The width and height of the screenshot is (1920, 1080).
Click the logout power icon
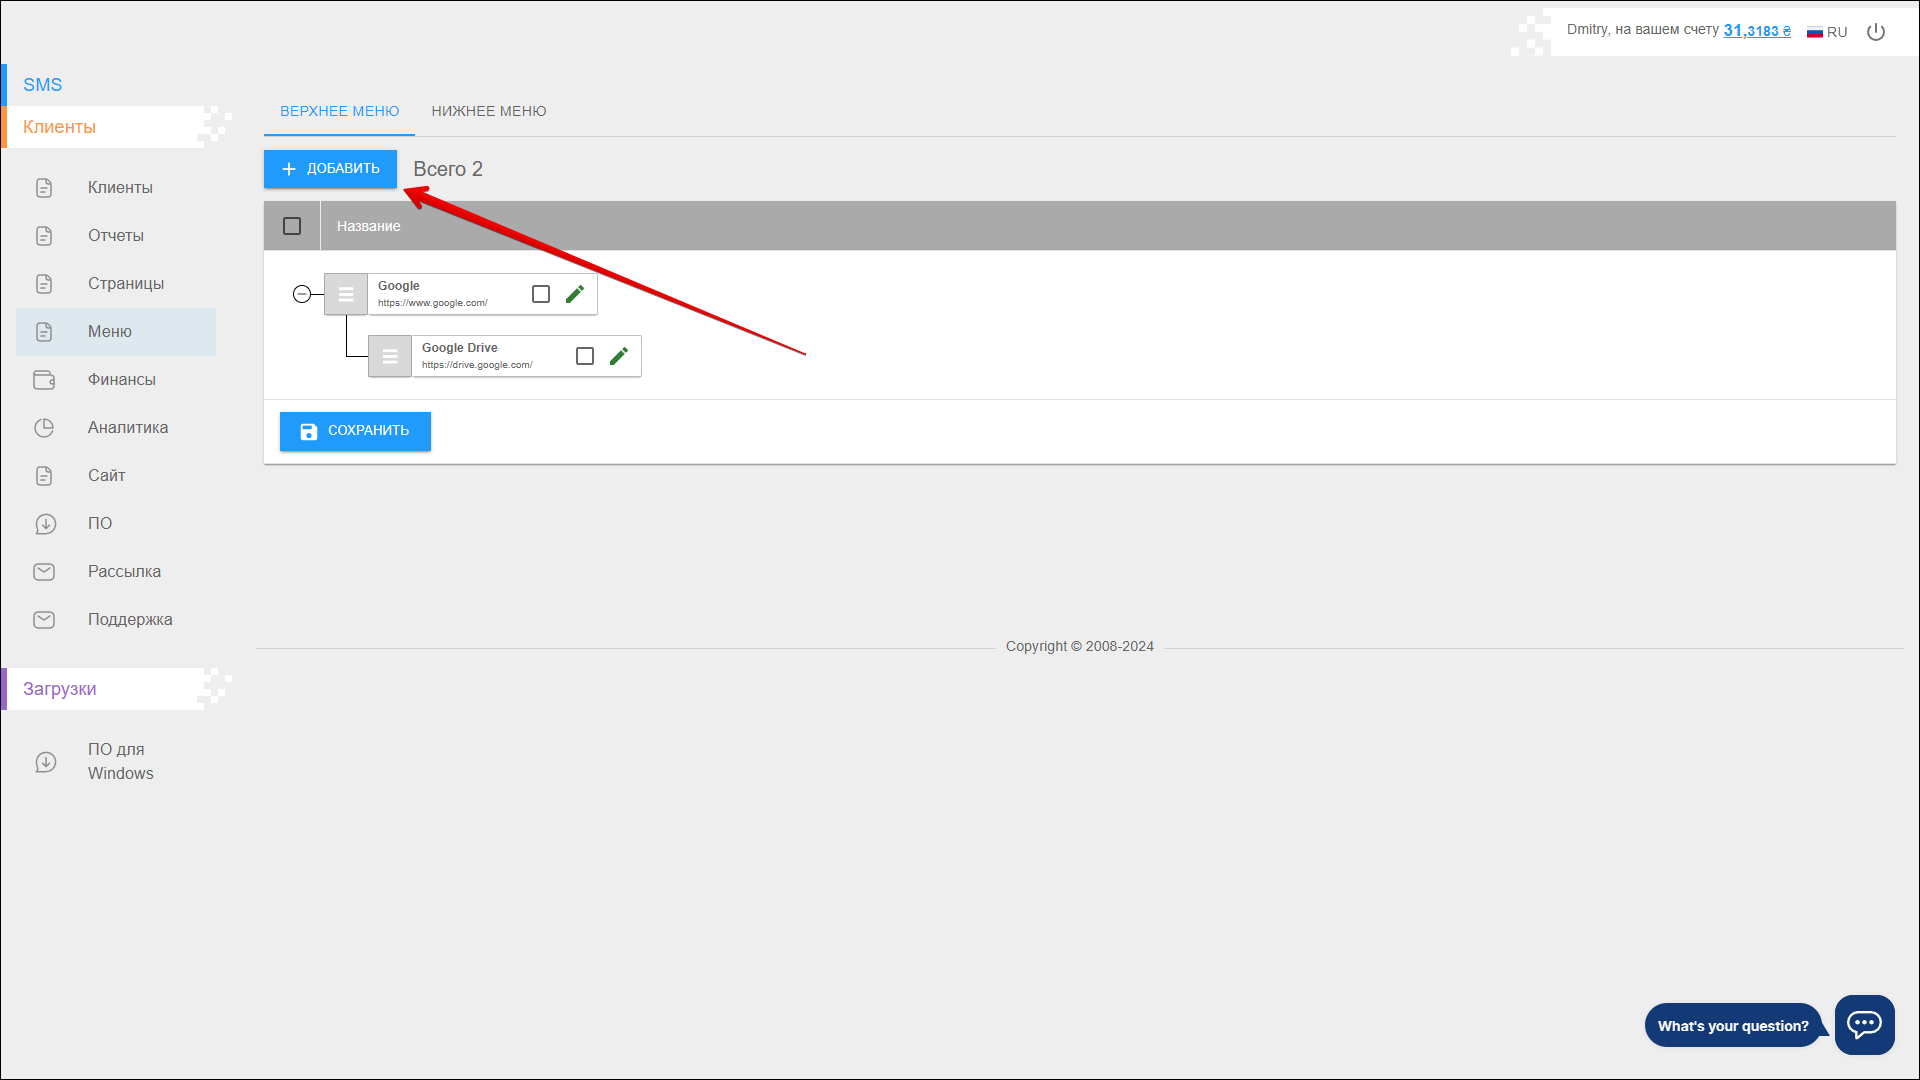[1876, 32]
